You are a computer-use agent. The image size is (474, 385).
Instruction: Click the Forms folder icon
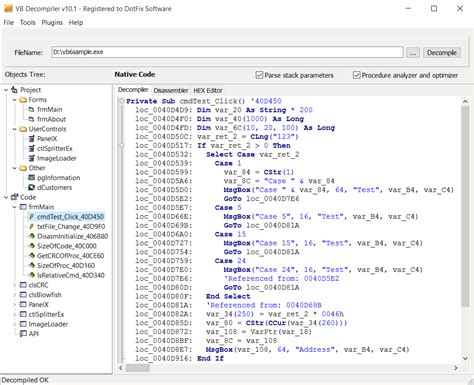click(x=23, y=100)
